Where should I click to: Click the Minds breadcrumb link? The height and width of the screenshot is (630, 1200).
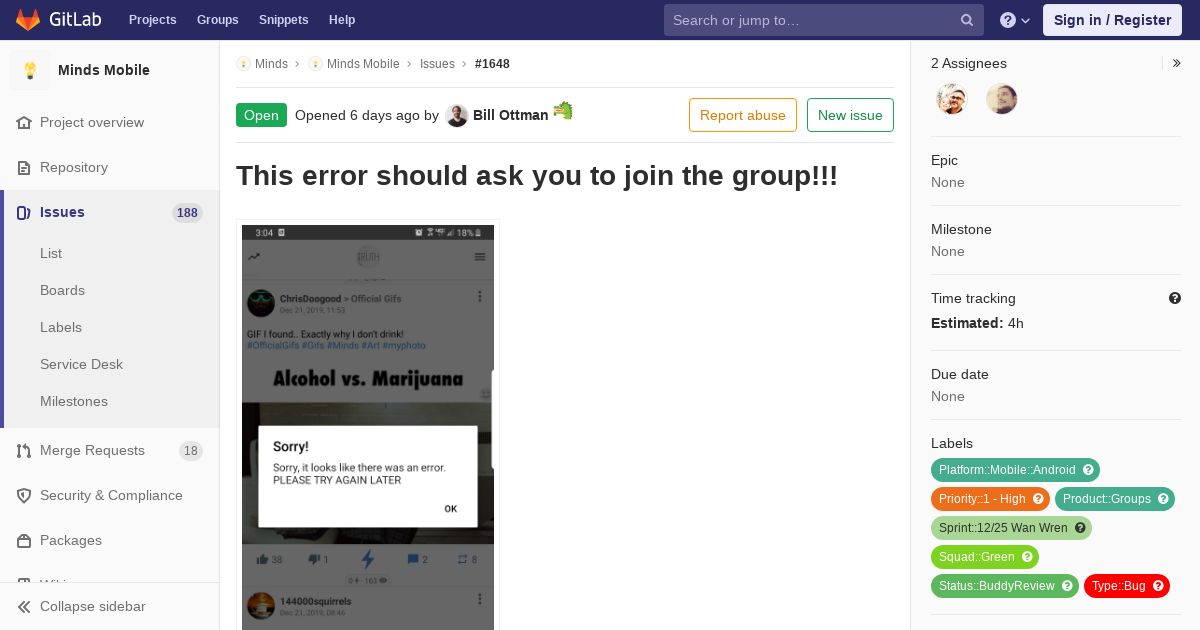(x=271, y=63)
